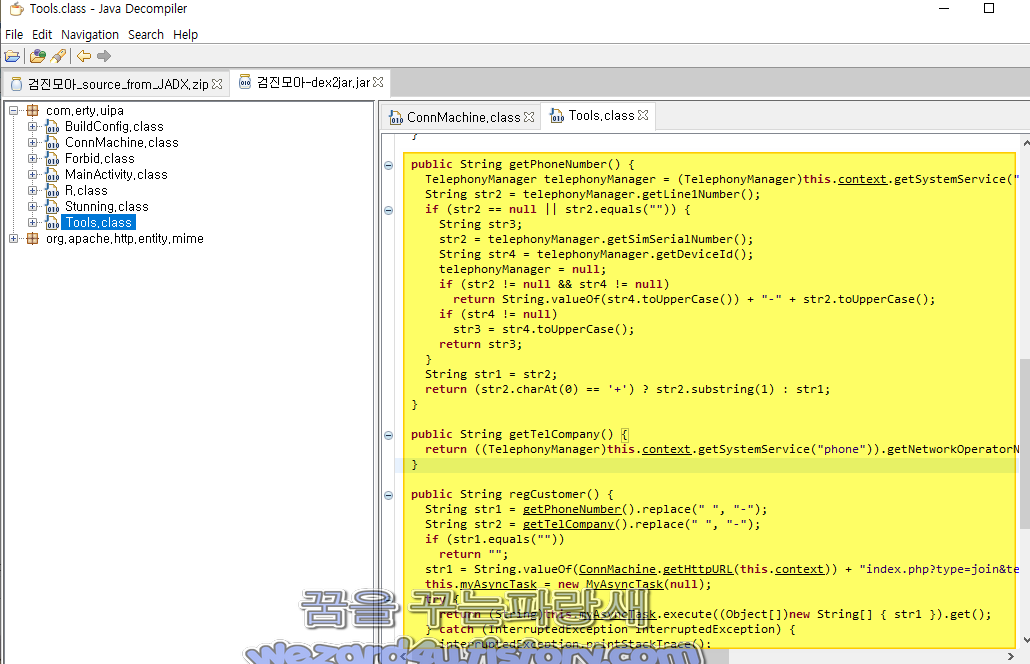Close the Tools.class editor tab
The height and width of the screenshot is (664, 1030).
pos(643,115)
